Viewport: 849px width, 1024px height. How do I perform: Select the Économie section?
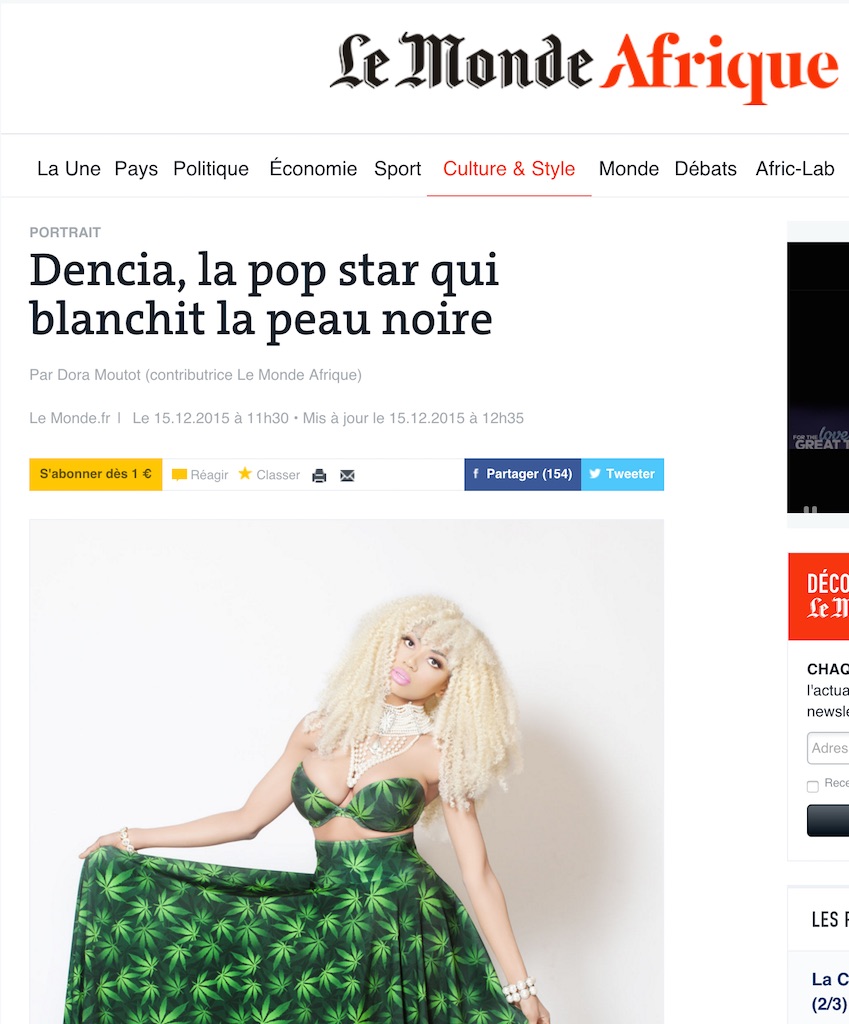tap(313, 168)
